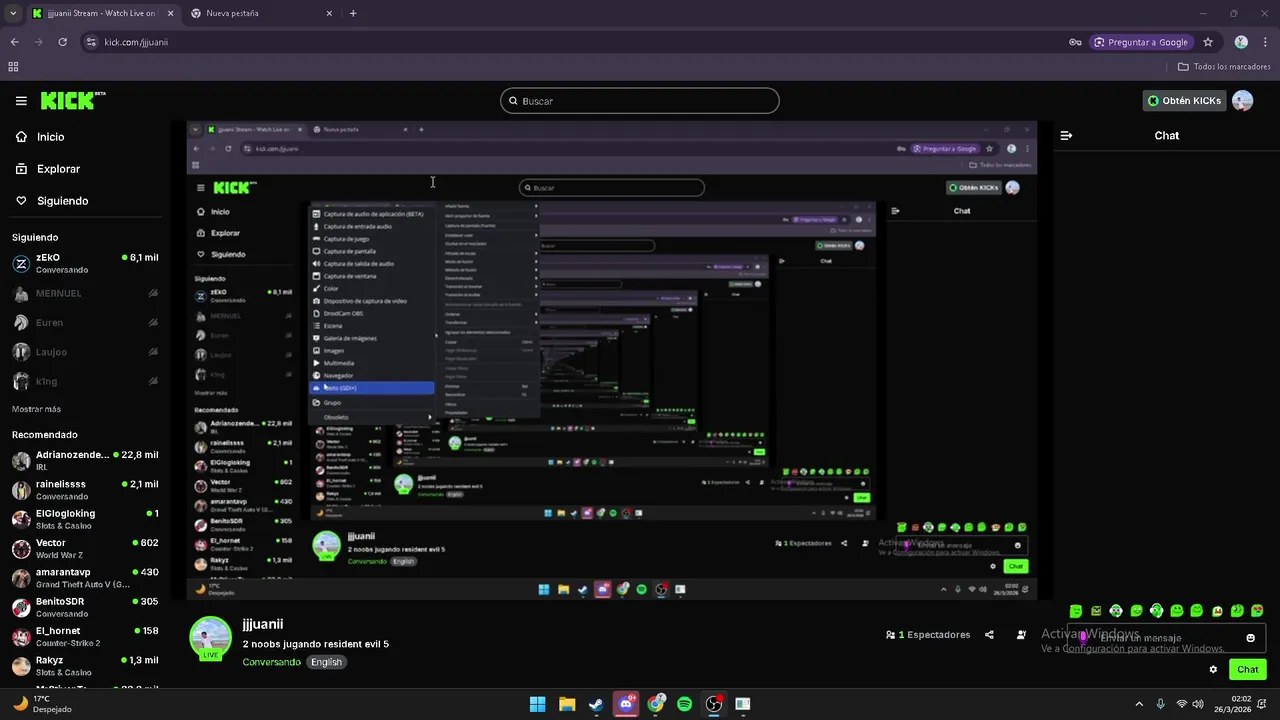The width and height of the screenshot is (1280, 720).
Task: Open offline channel Euren
Action: 85,323
